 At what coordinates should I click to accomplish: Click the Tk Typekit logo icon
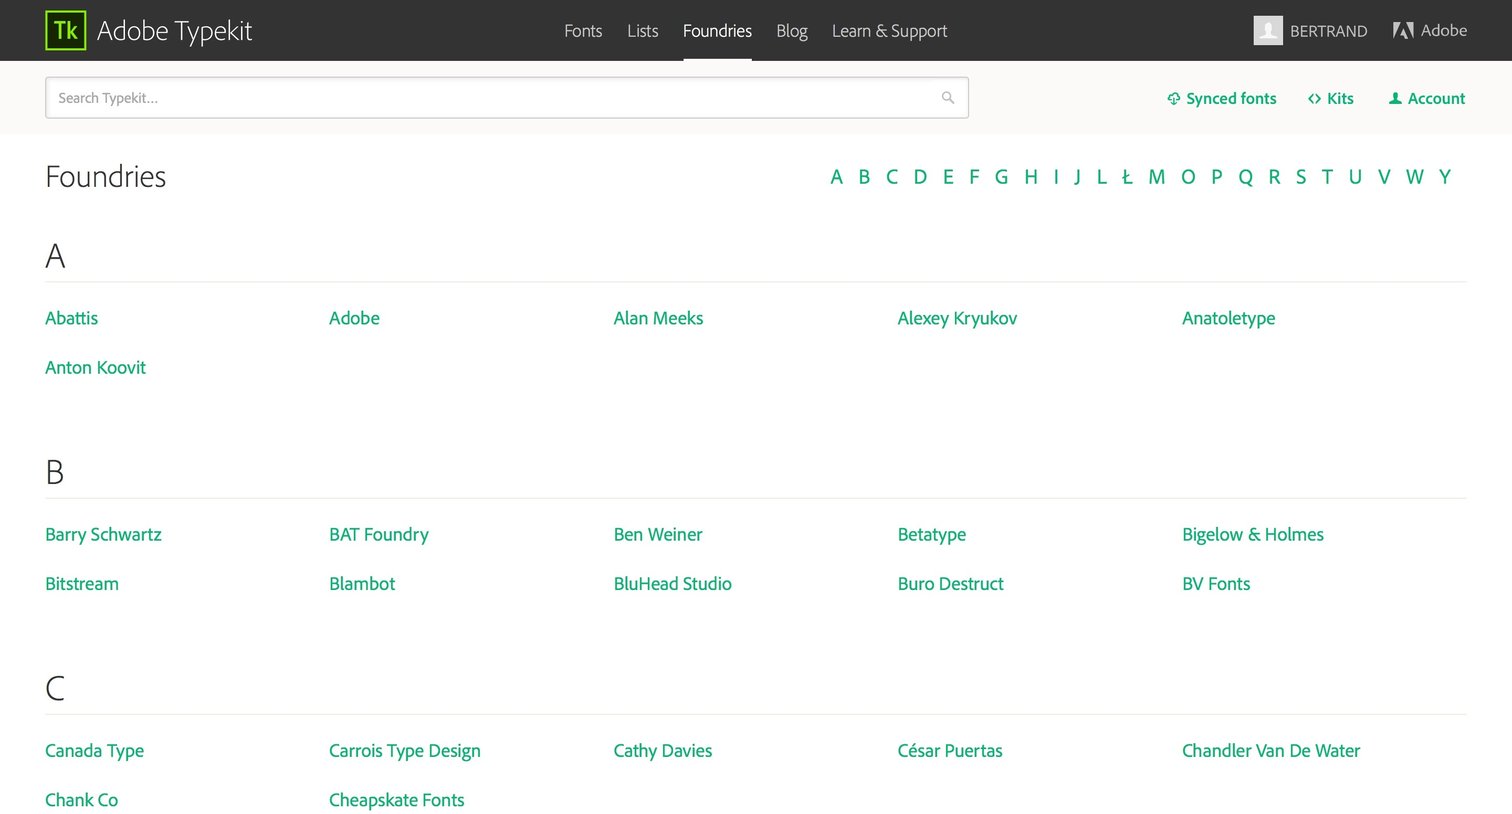pos(66,31)
